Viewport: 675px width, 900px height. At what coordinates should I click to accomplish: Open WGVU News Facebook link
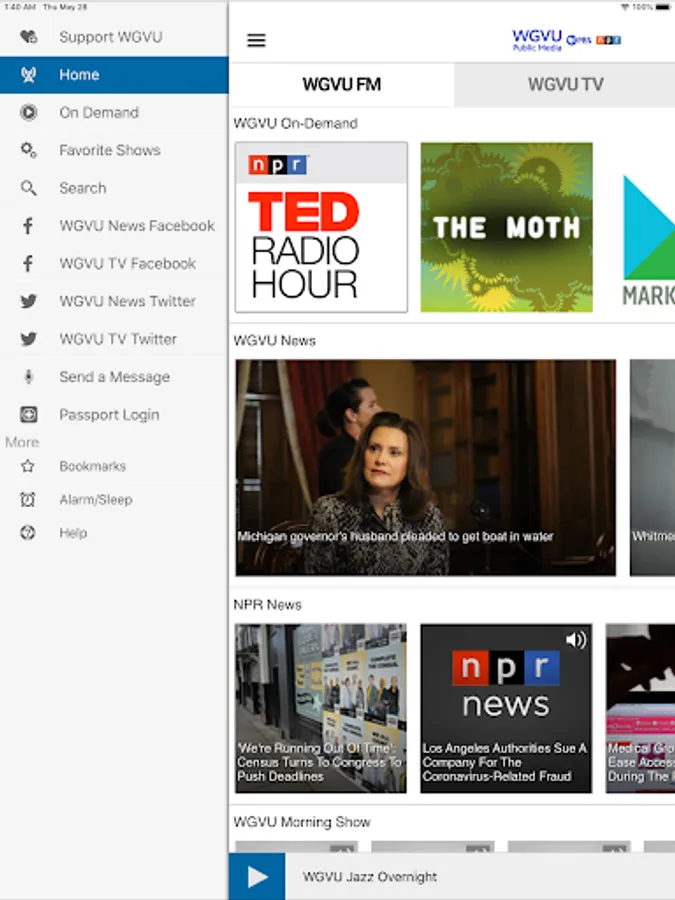point(114,226)
